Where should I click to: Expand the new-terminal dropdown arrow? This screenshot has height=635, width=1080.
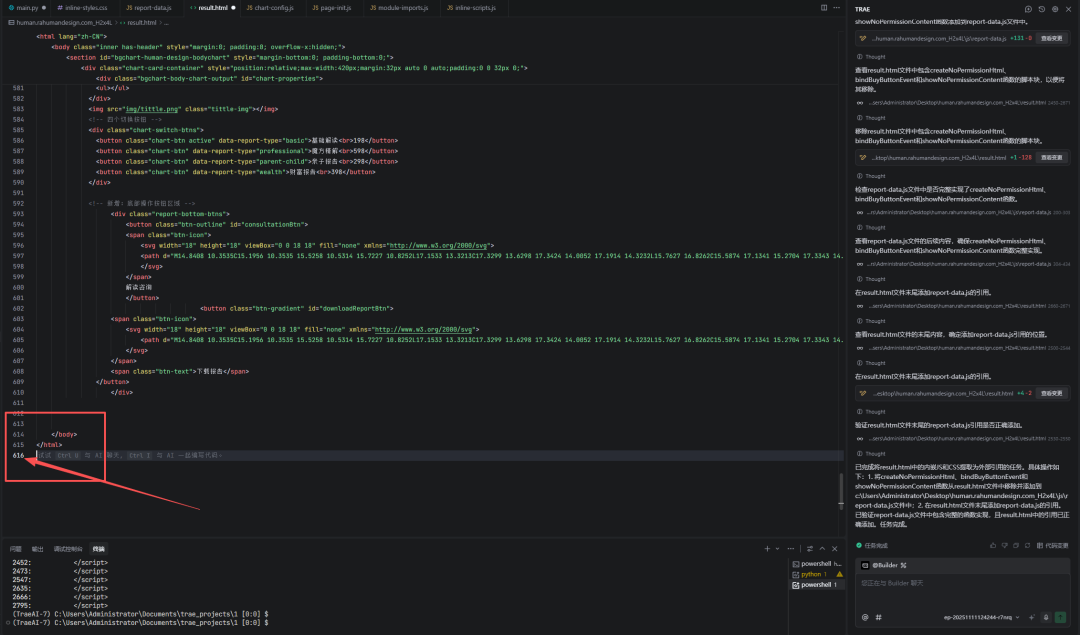coord(777,549)
